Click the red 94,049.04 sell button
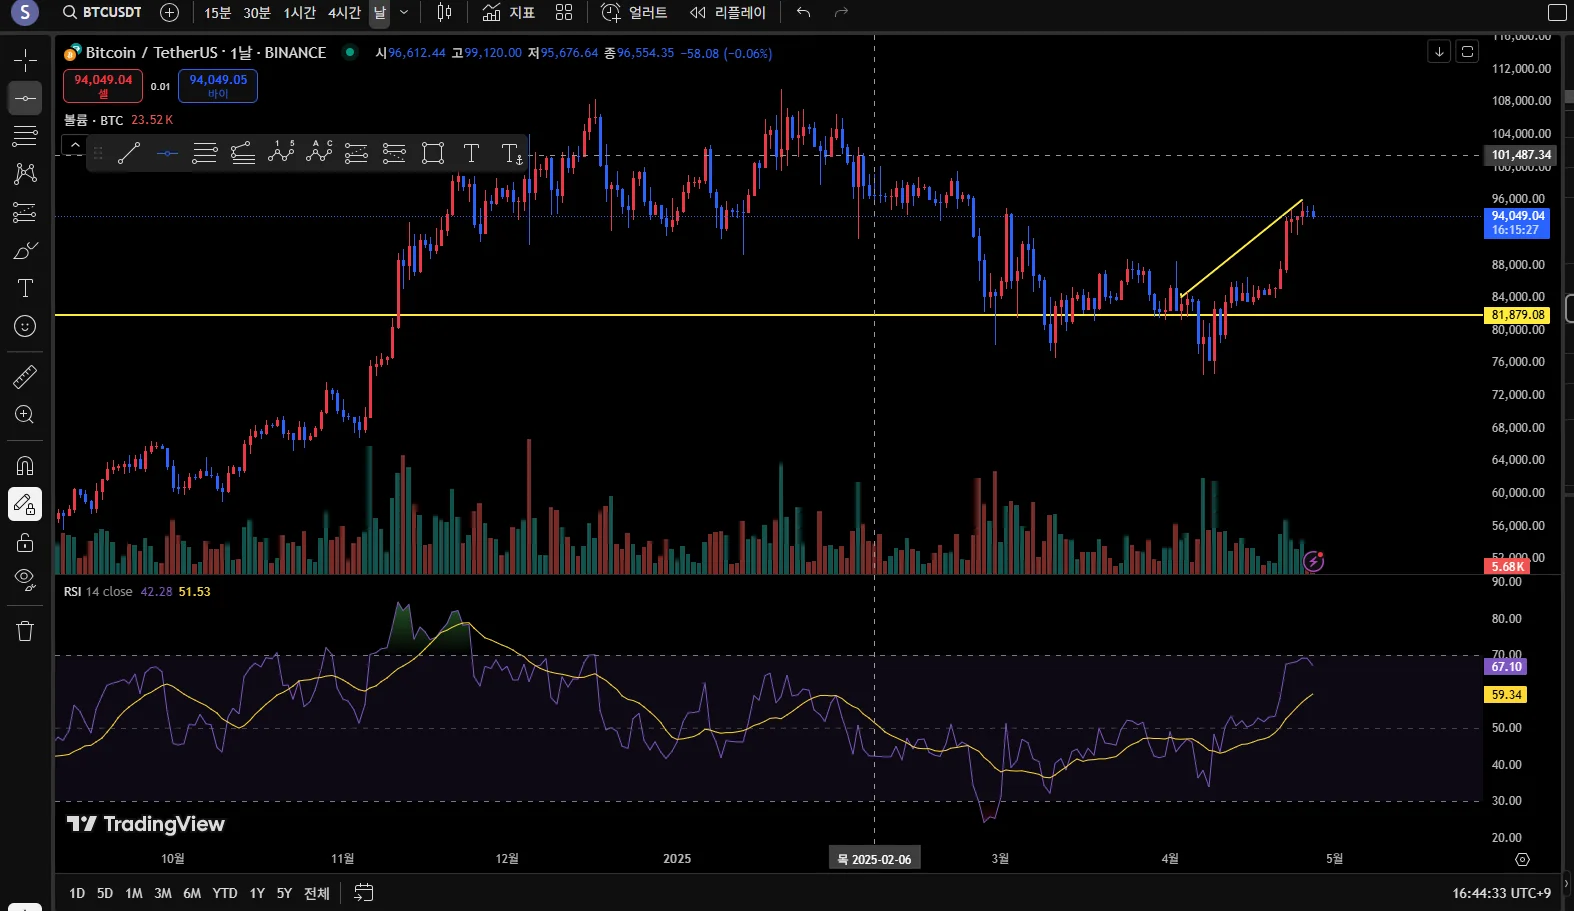 point(103,86)
